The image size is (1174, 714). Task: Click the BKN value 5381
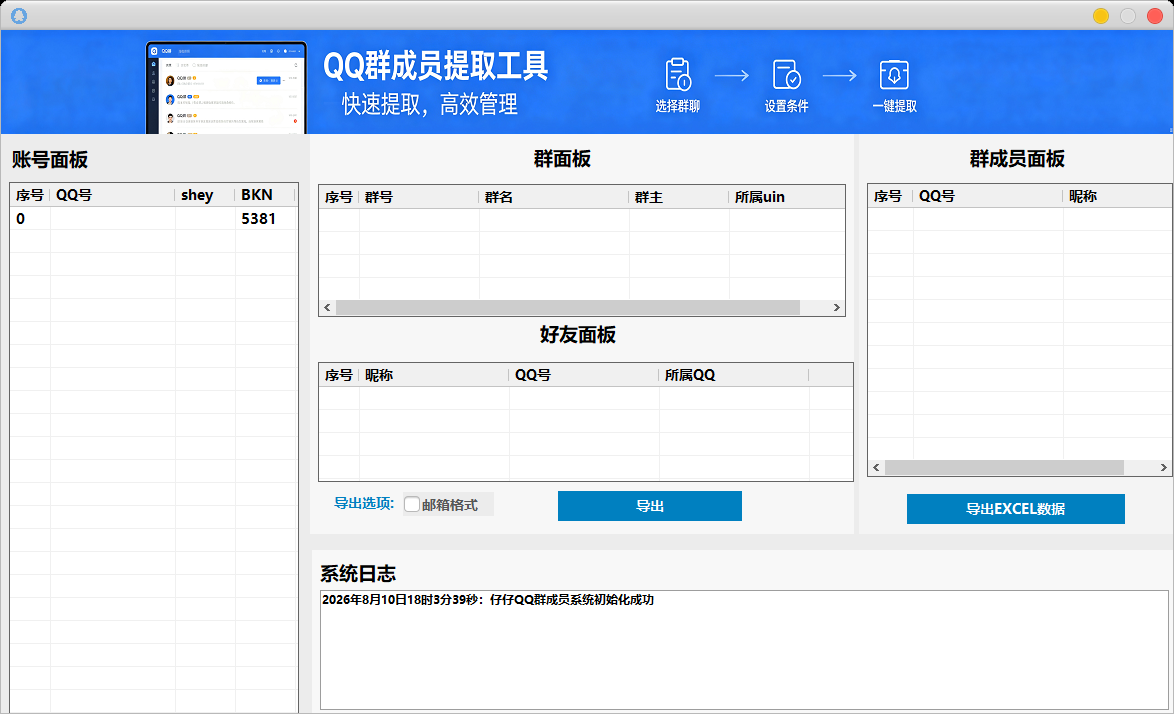(x=258, y=219)
